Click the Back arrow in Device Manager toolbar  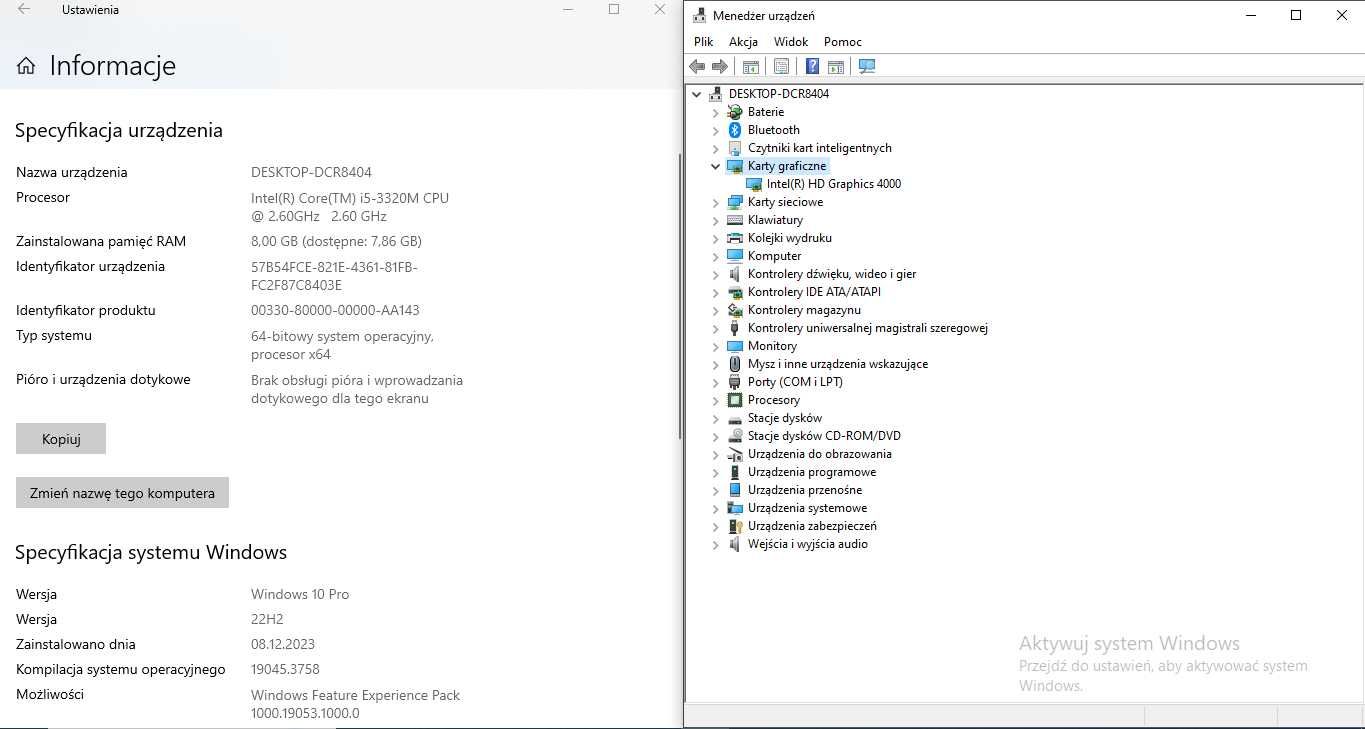tap(697, 67)
